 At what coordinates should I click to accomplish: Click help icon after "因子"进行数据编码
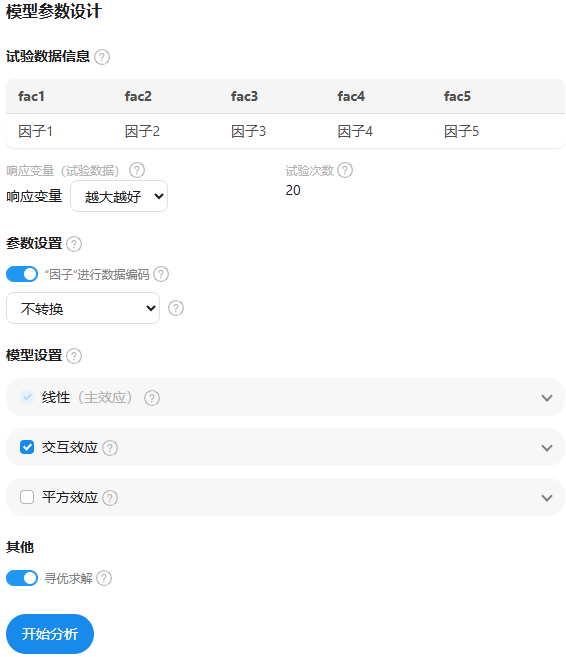[x=161, y=274]
